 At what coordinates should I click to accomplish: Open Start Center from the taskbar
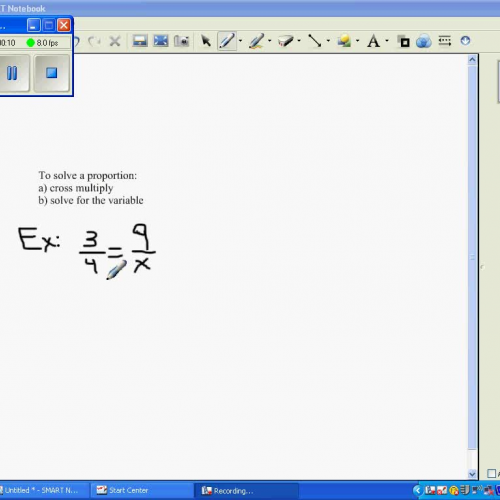[x=142, y=490]
